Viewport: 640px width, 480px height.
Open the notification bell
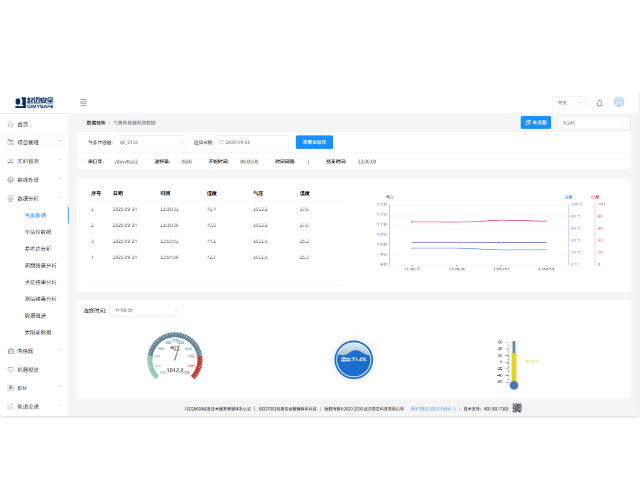600,102
